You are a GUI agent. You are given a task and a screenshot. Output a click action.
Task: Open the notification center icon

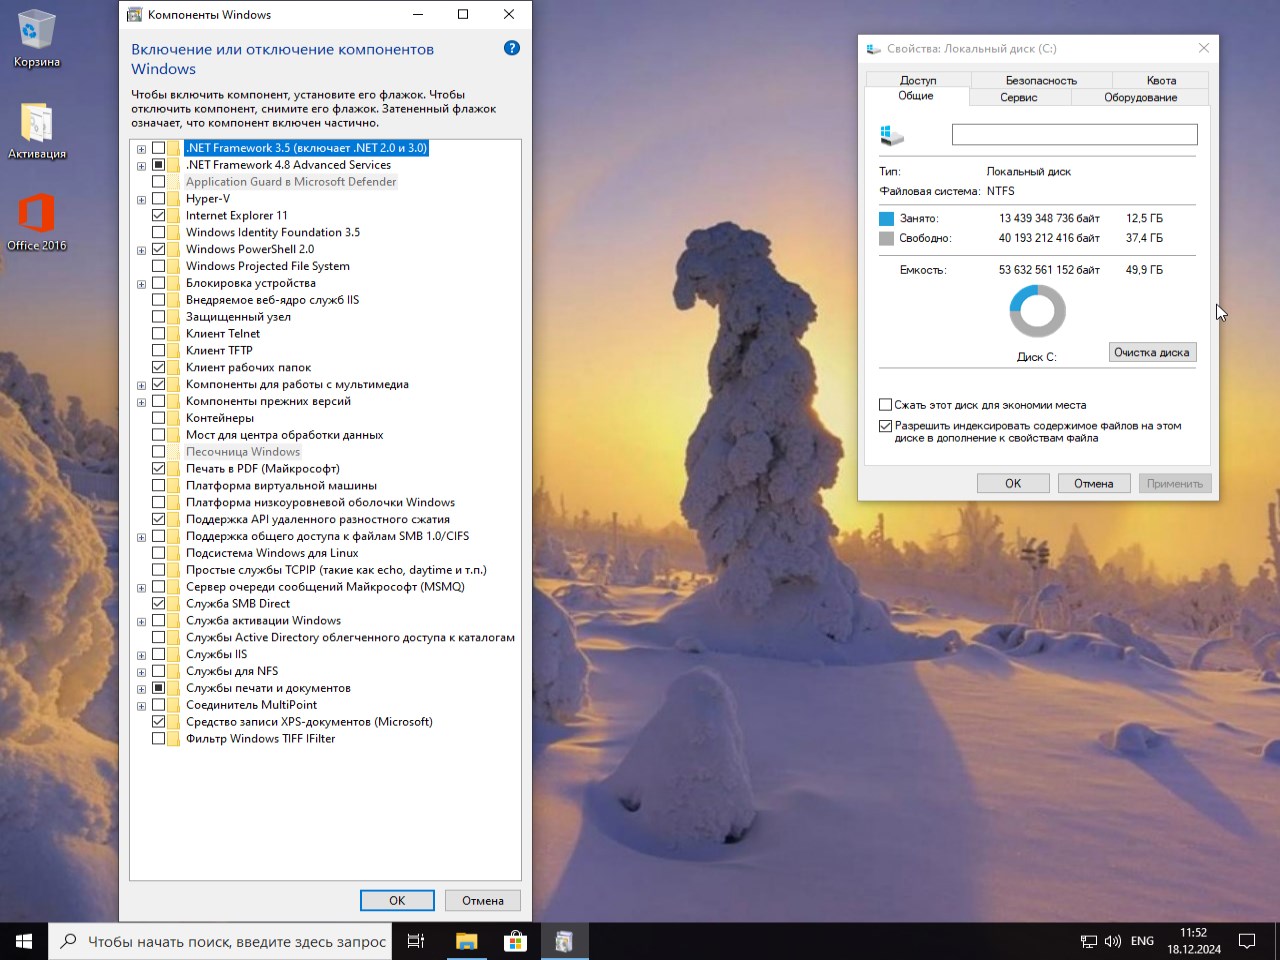(1247, 941)
